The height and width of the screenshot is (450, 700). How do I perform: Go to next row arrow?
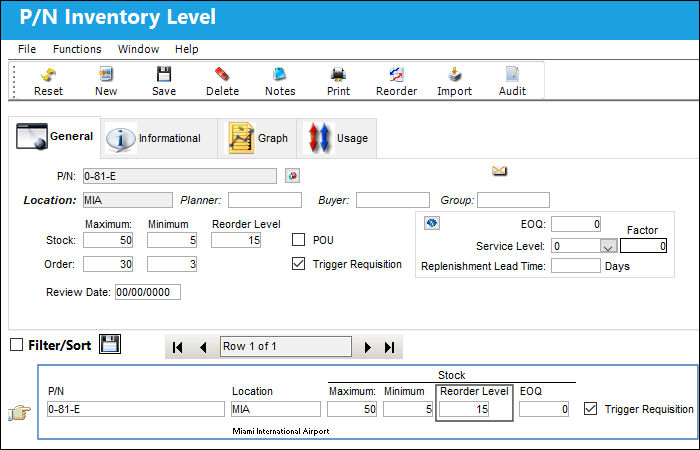pos(367,347)
